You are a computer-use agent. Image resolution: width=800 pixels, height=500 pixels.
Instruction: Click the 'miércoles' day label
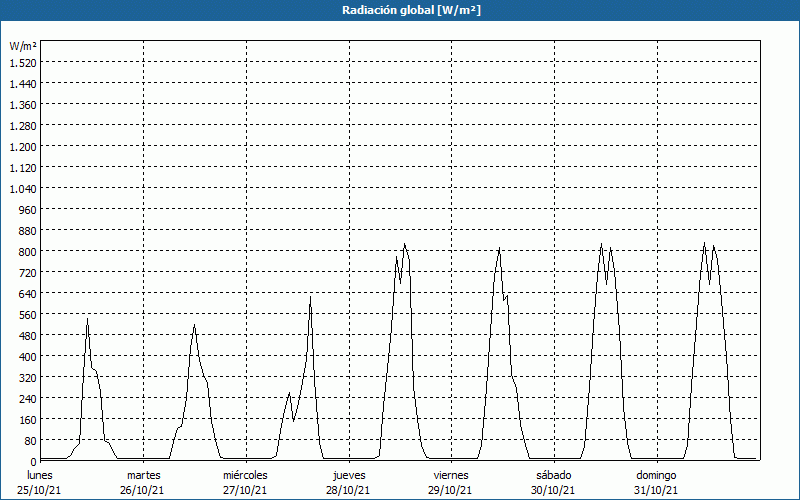click(245, 475)
